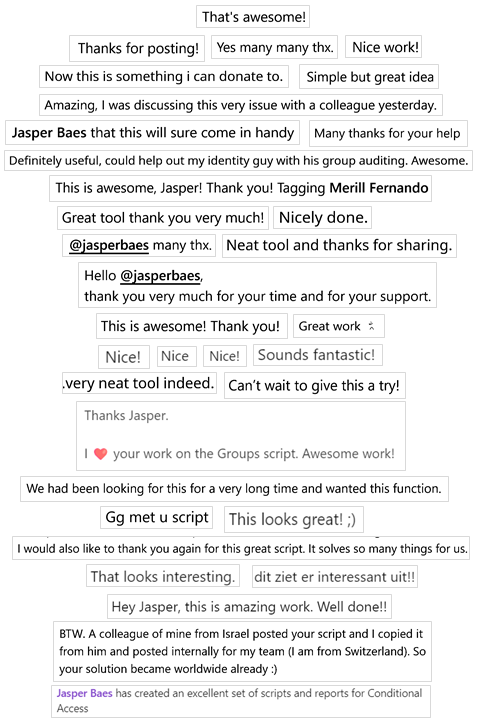Viewport: 477px width, 720px height.
Task: Click the bold Merill Fernando tag
Action: tap(379, 188)
